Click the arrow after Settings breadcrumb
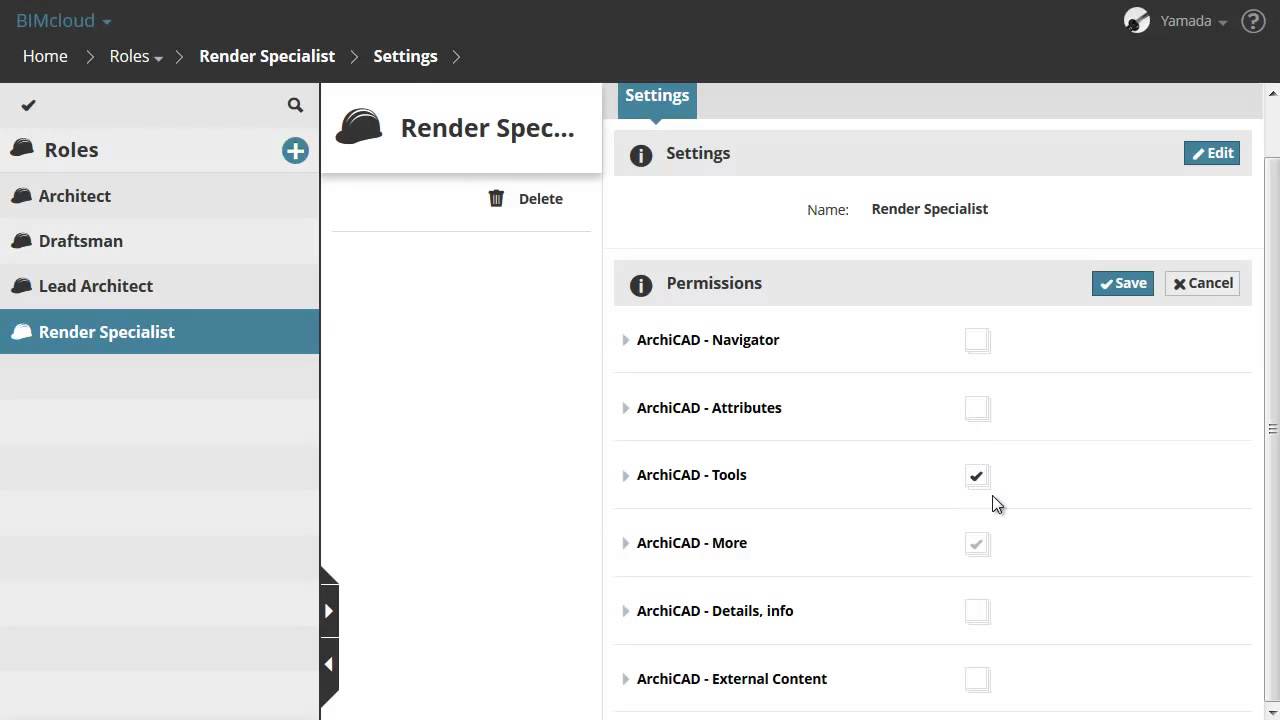This screenshot has width=1280, height=720. point(456,56)
